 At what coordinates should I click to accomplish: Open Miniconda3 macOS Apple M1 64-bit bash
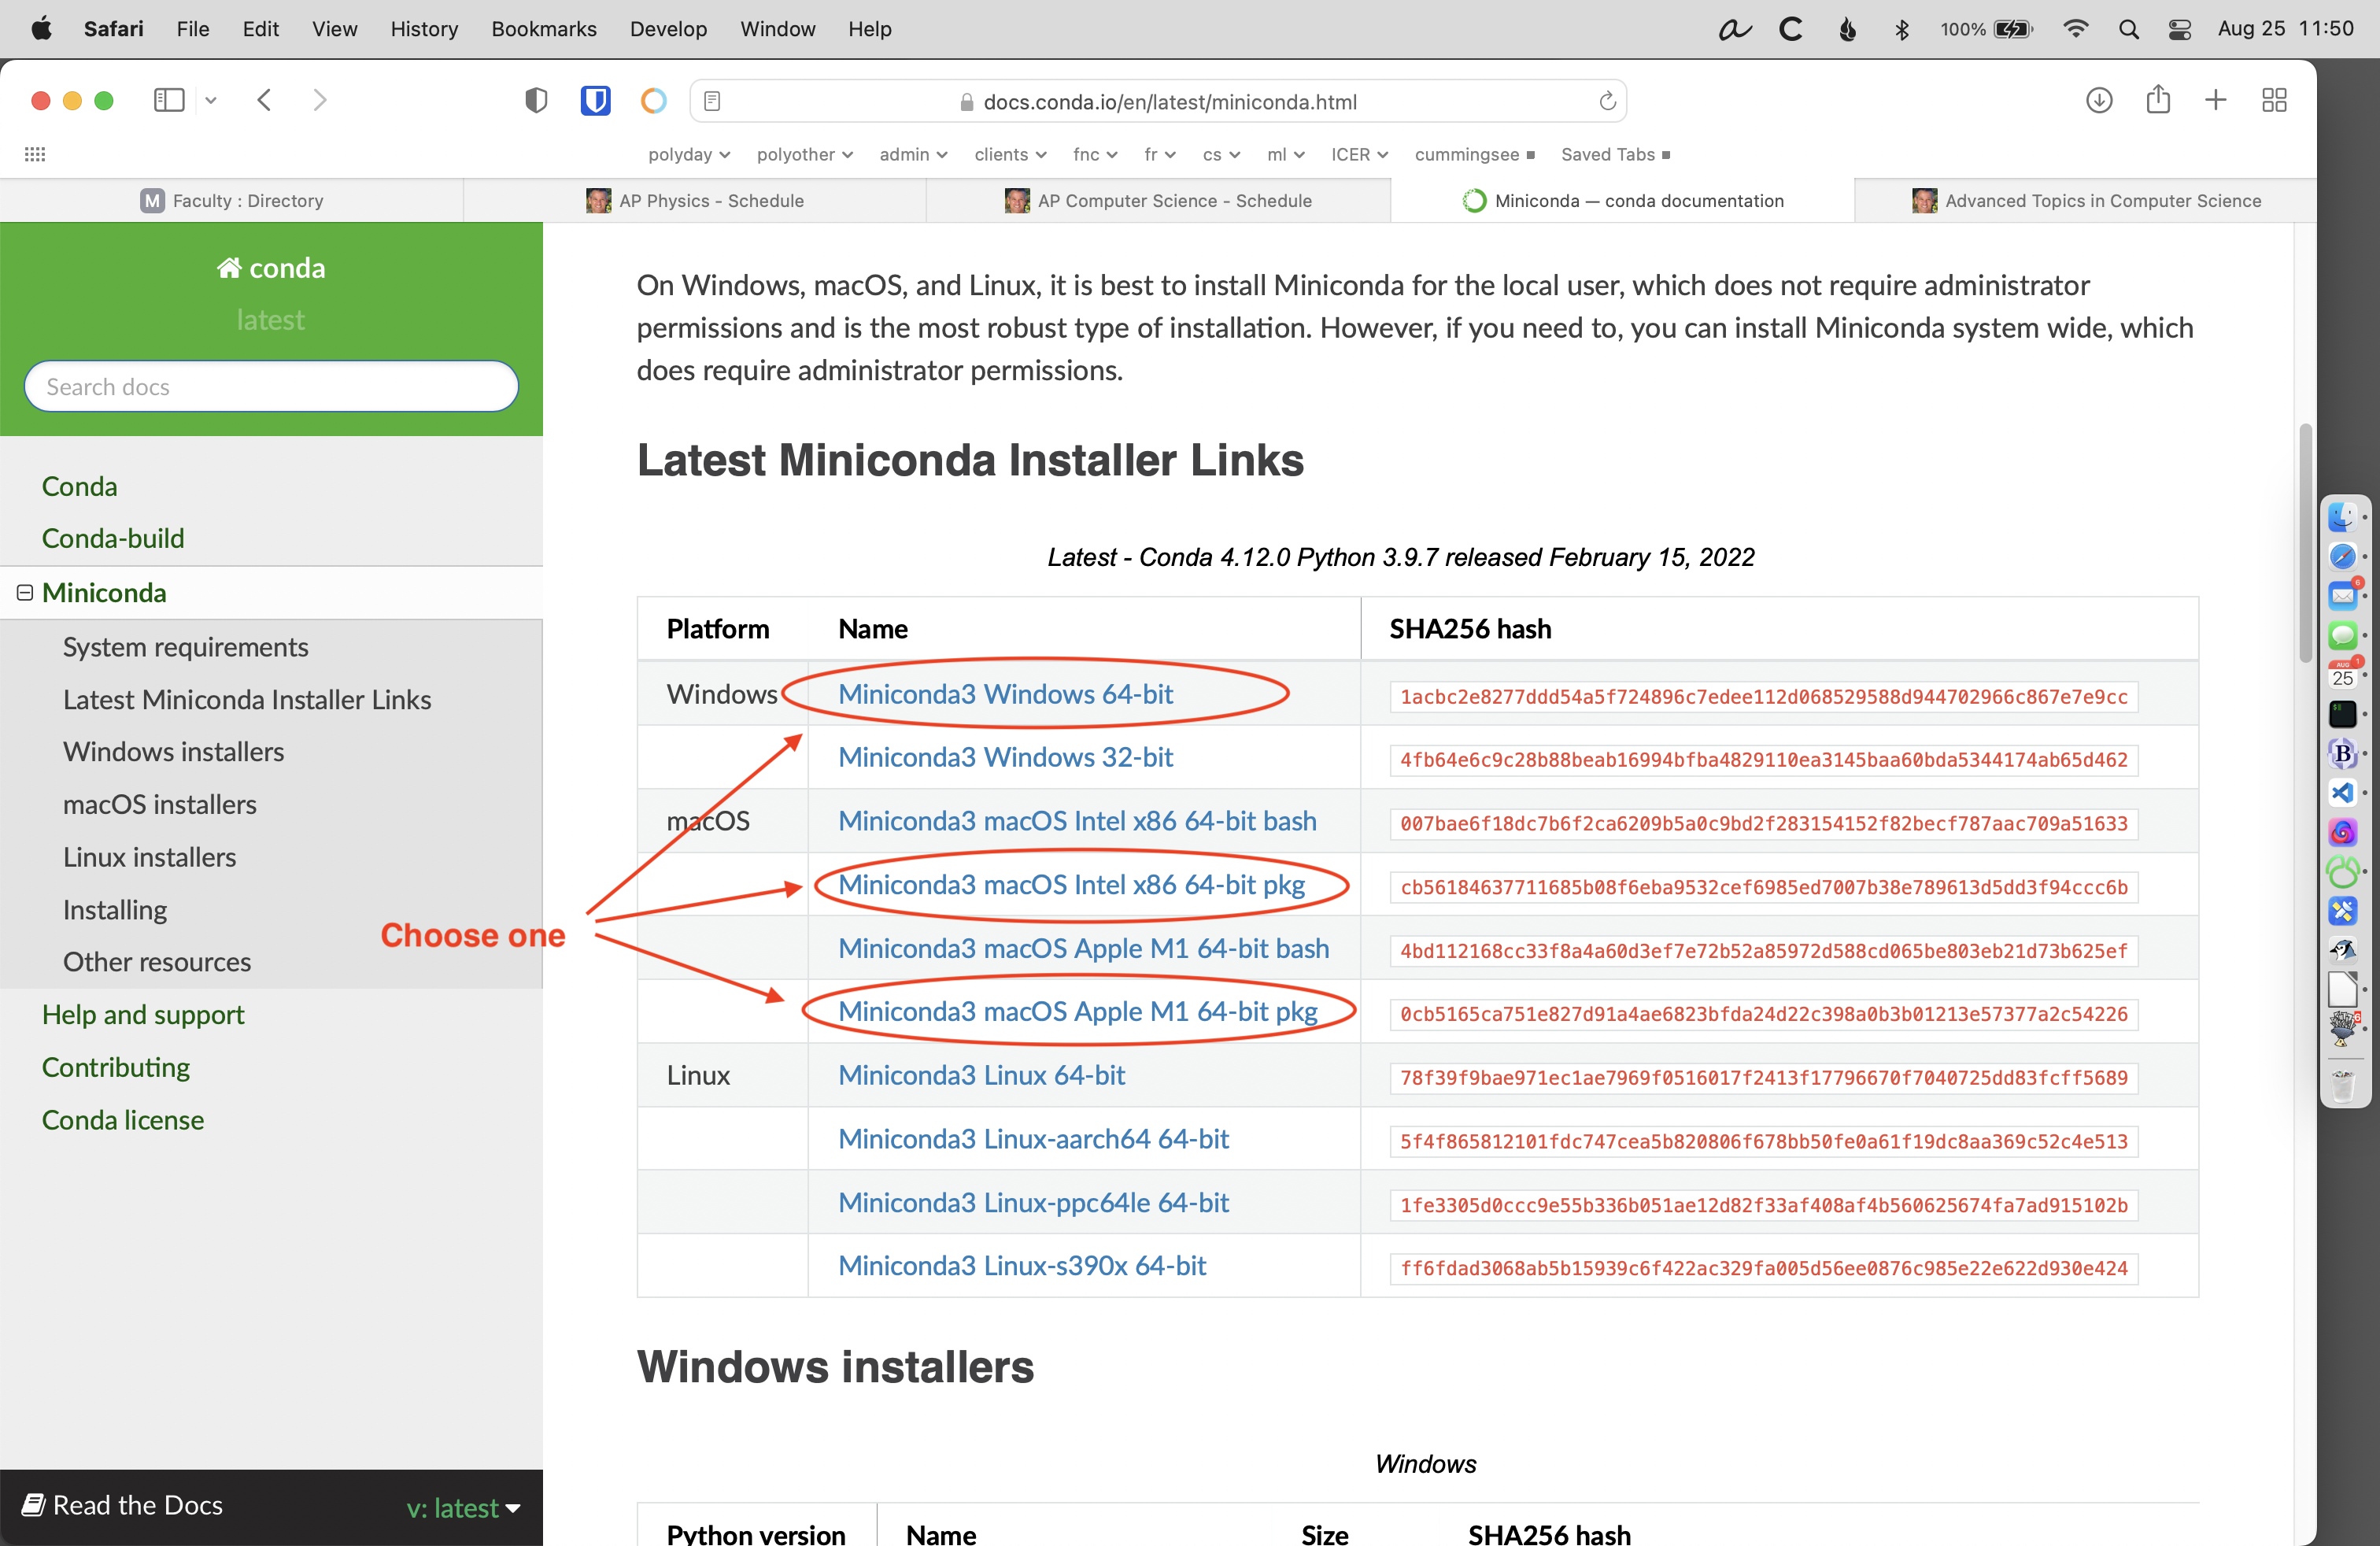click(x=1084, y=948)
